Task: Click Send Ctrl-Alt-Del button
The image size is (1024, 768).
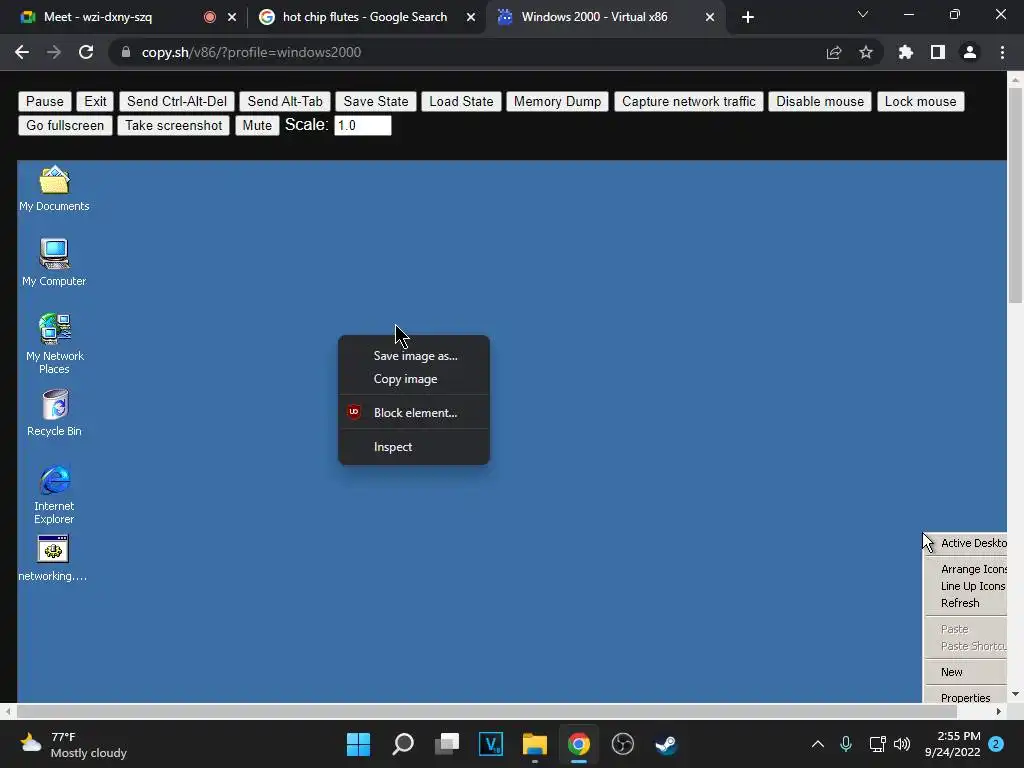Action: point(176,101)
